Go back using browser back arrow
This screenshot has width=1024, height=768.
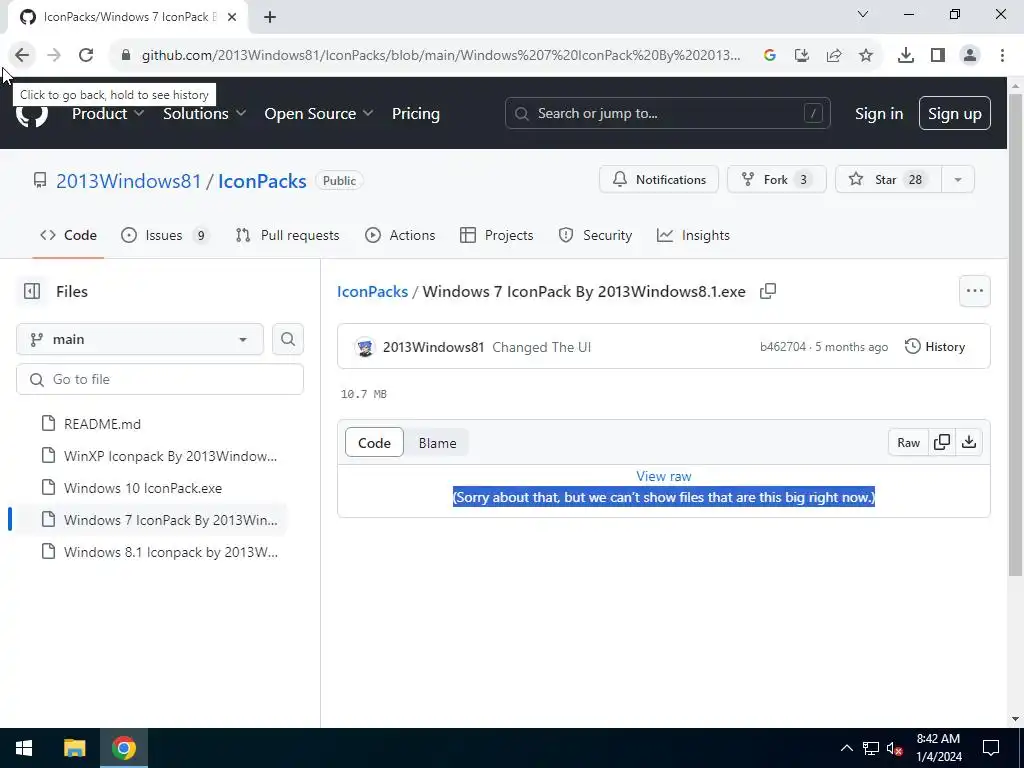coord(22,56)
